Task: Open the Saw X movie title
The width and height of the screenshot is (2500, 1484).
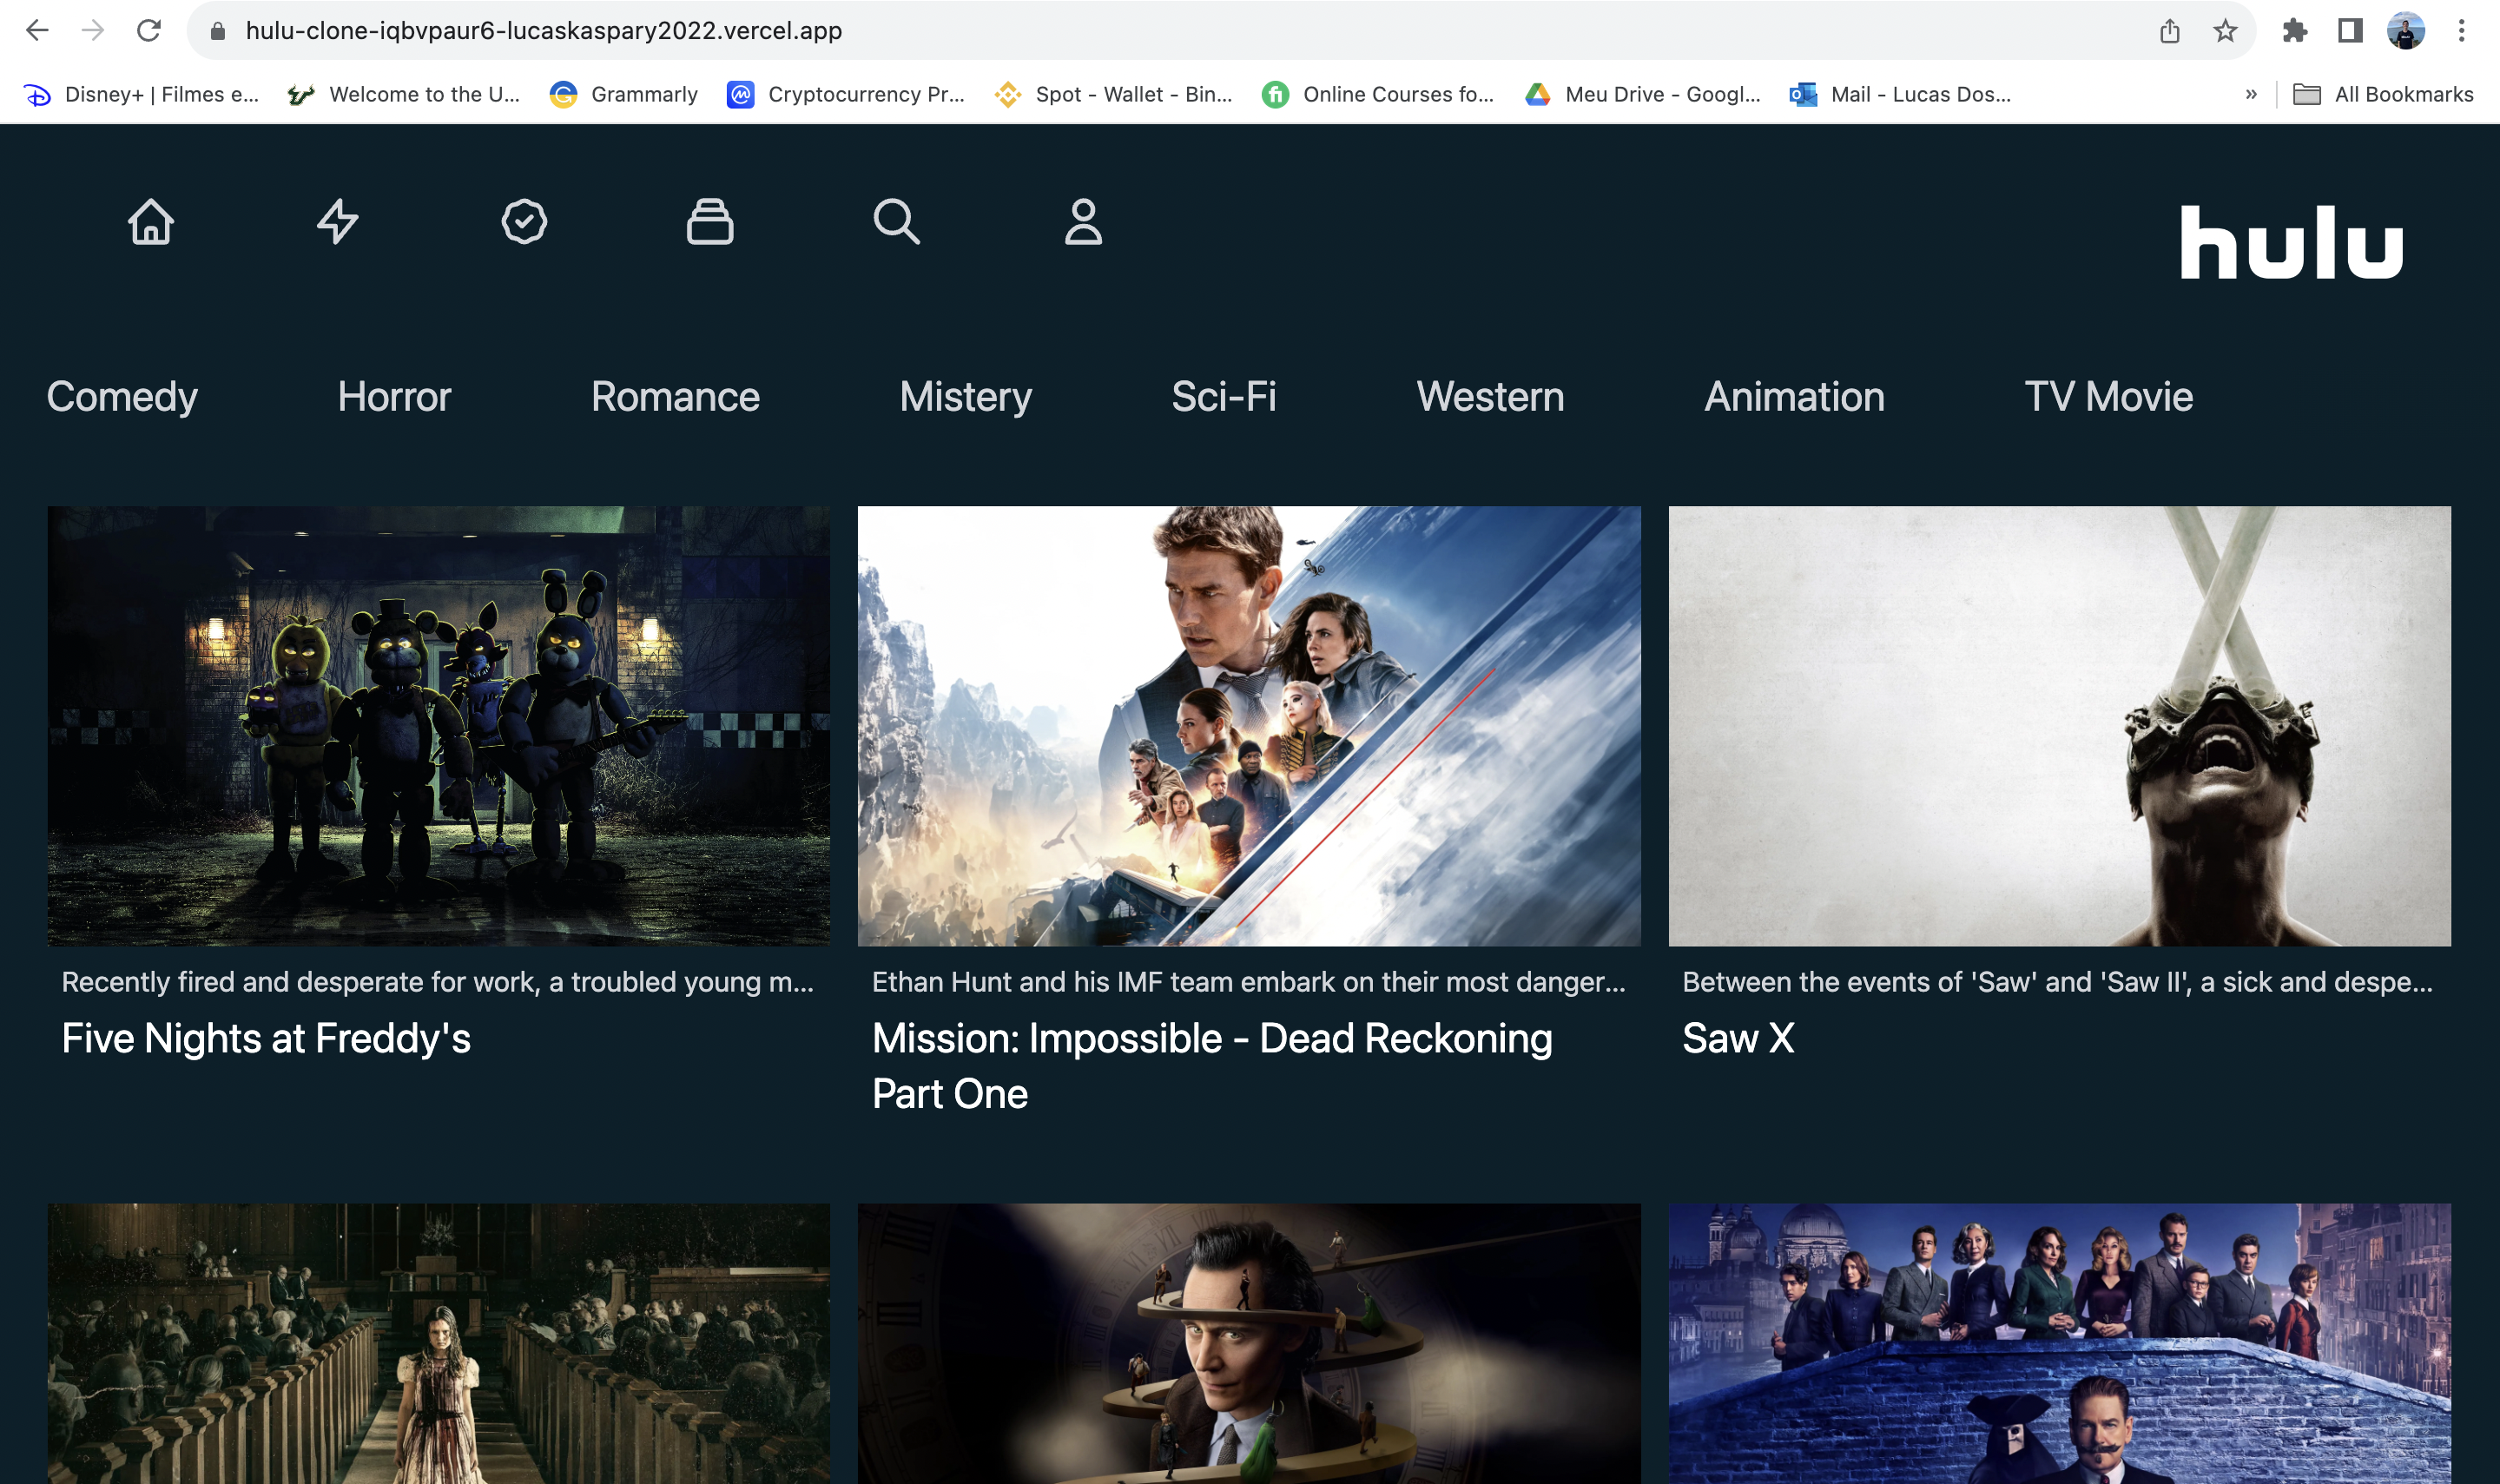Action: coord(1738,1038)
